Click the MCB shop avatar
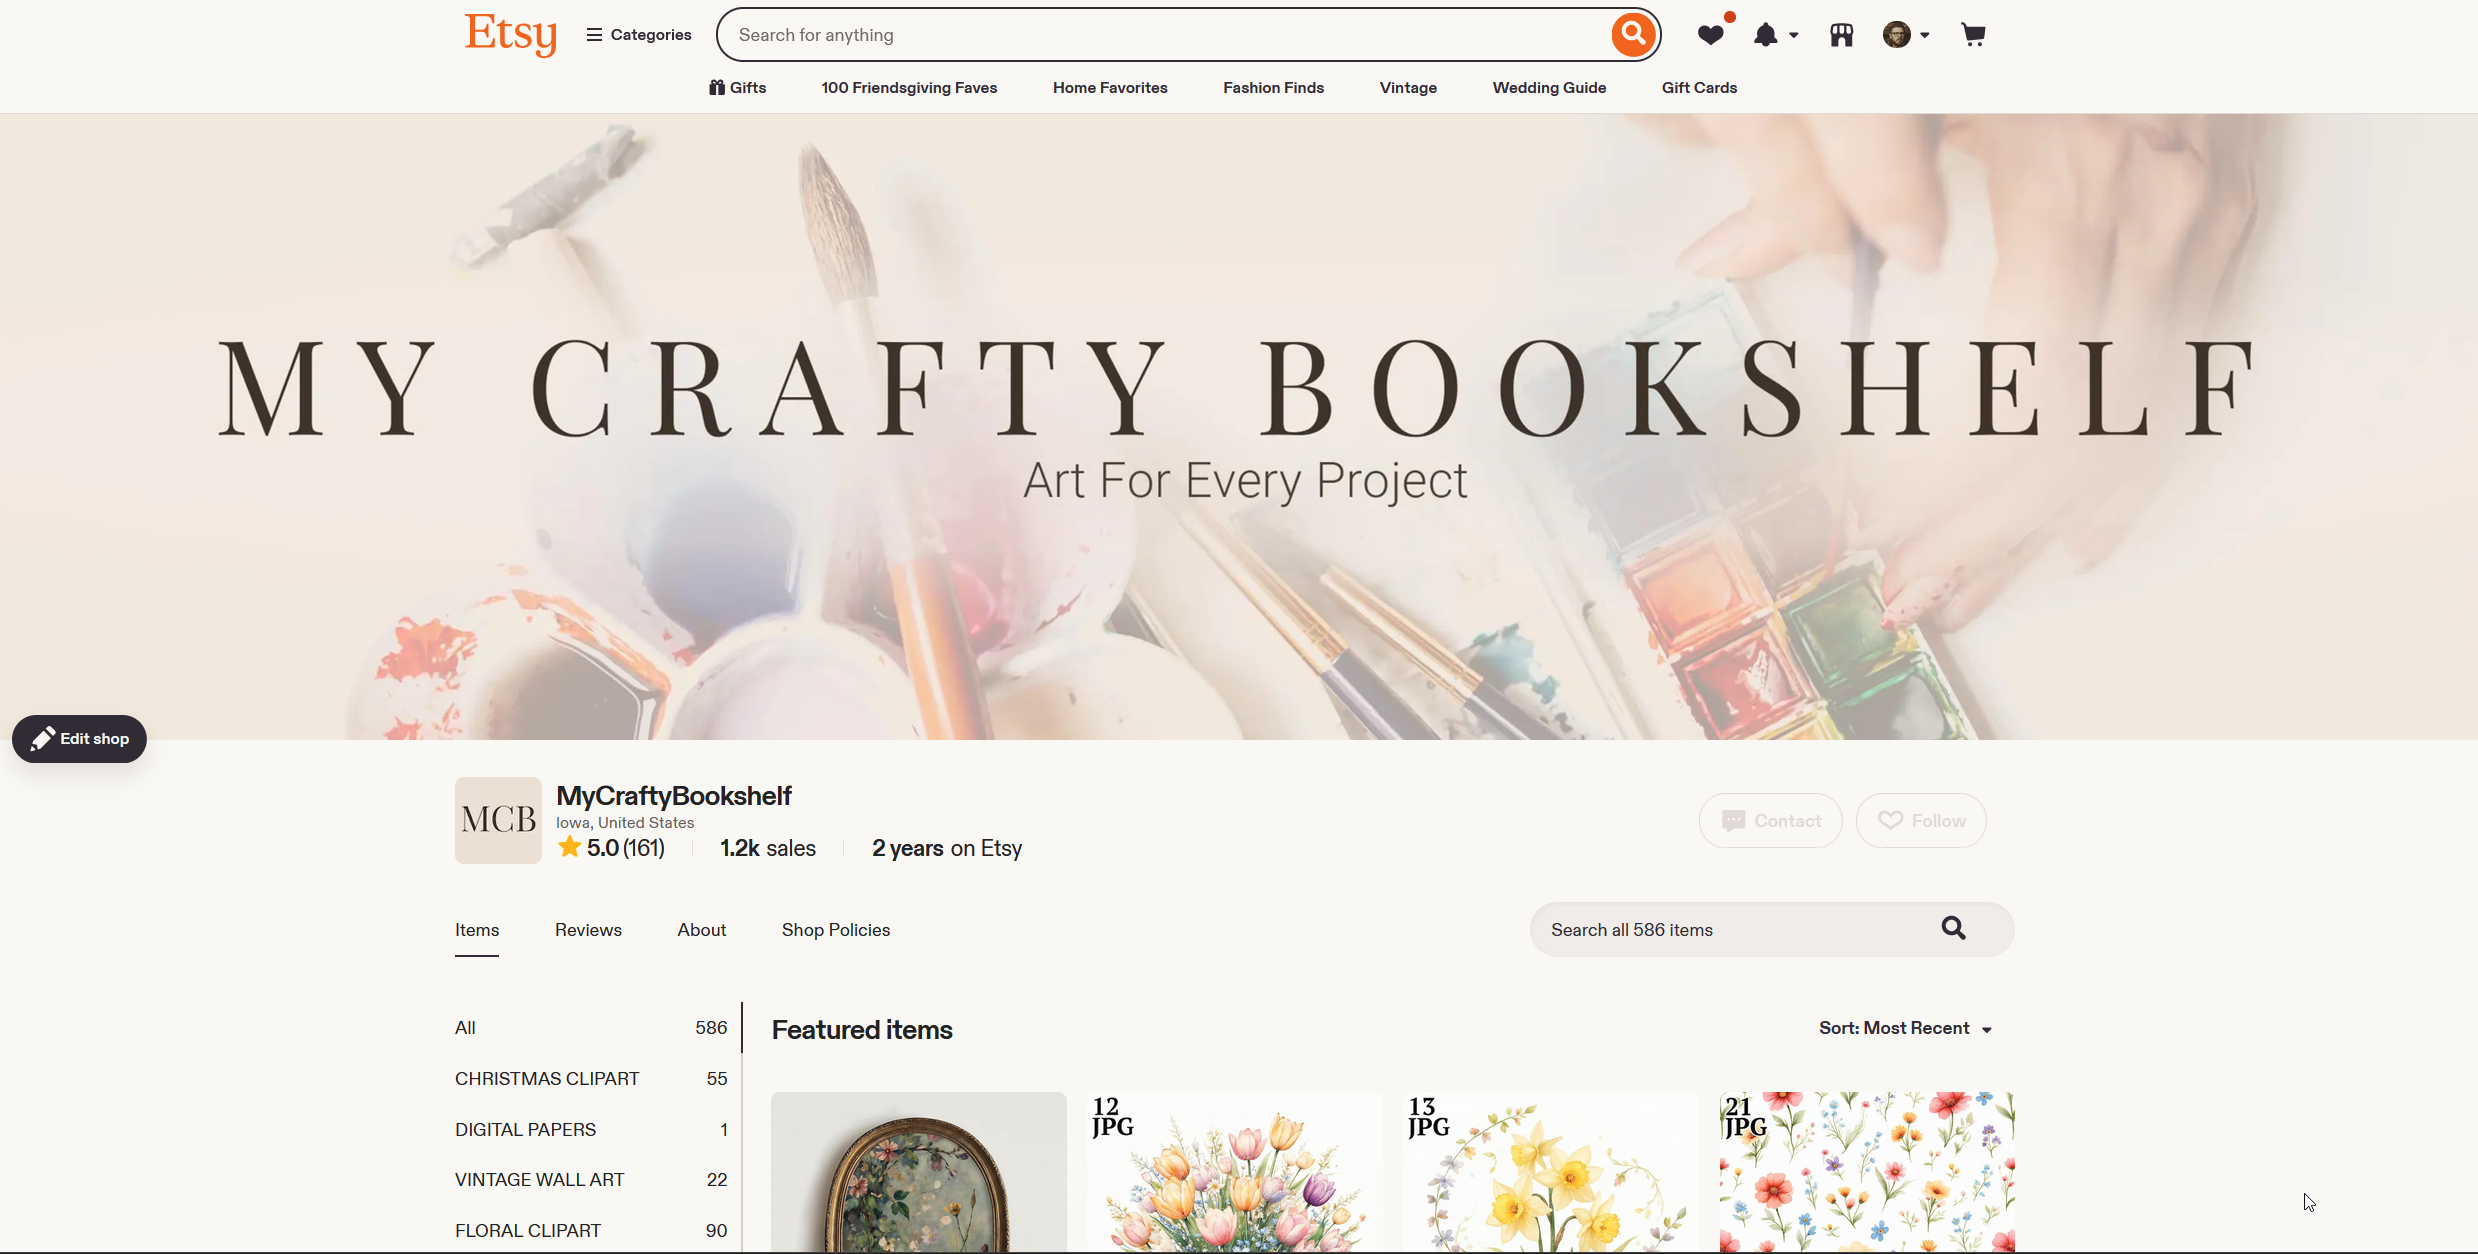 point(498,820)
